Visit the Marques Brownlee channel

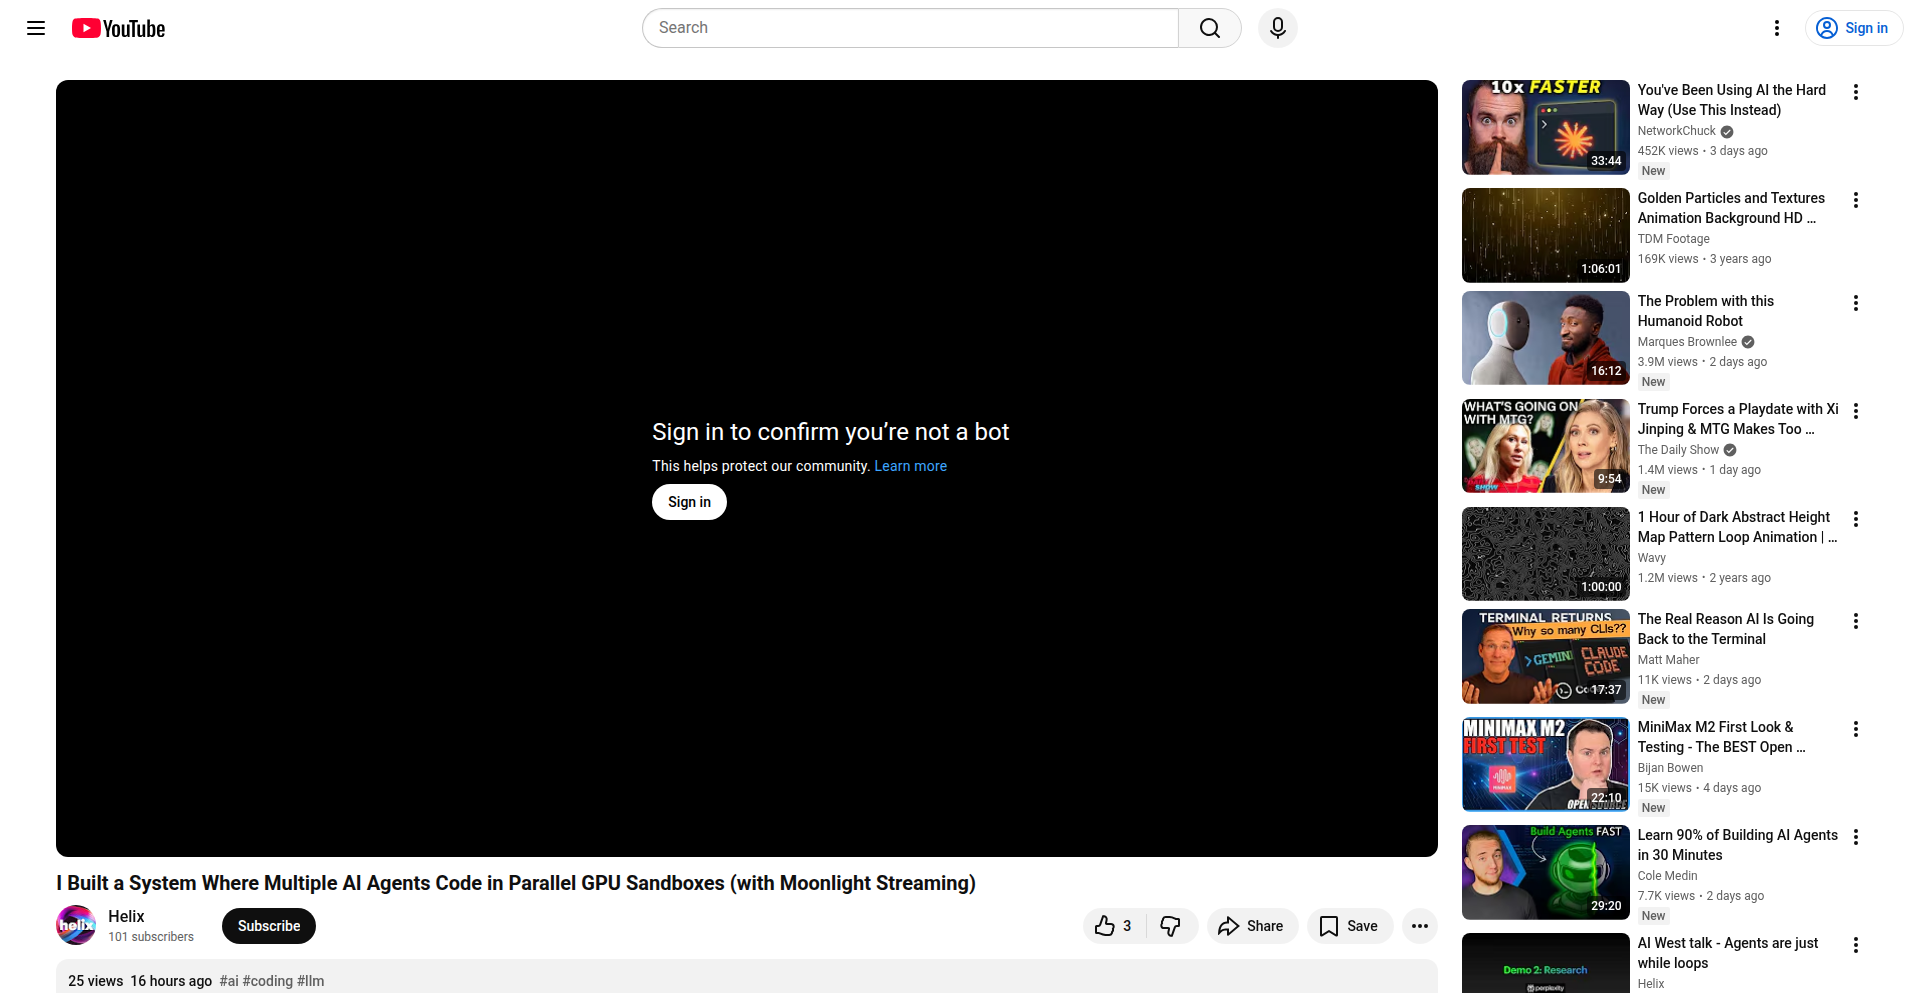(1688, 342)
